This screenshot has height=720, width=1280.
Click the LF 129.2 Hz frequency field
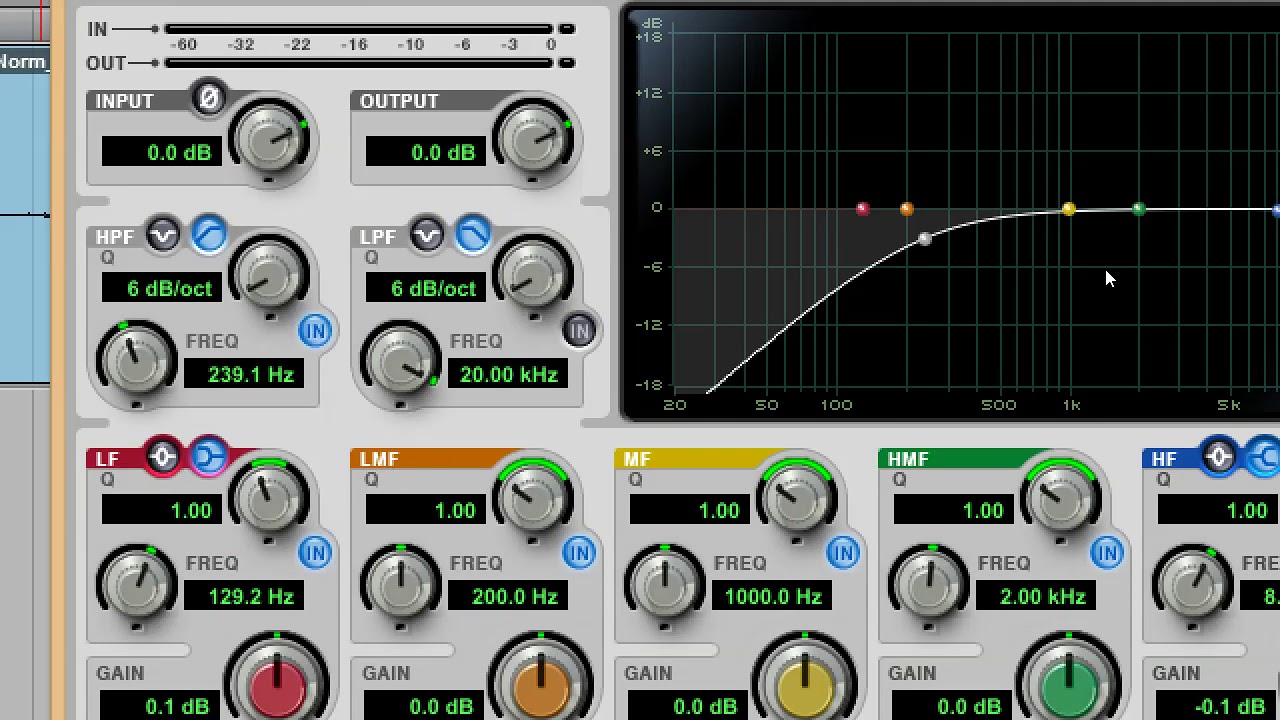[x=243, y=596]
